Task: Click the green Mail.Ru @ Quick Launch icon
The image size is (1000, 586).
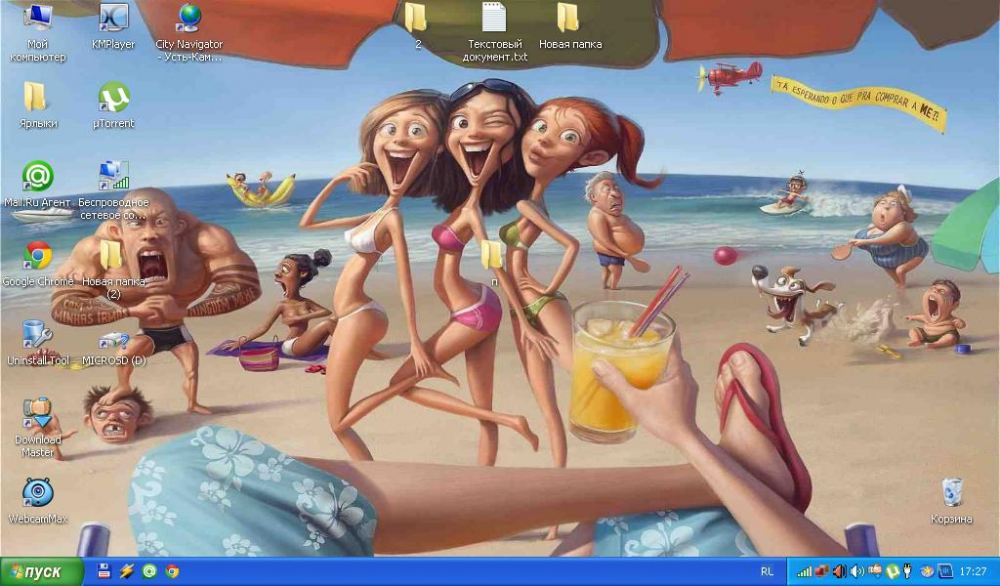Action: pyautogui.click(x=149, y=571)
